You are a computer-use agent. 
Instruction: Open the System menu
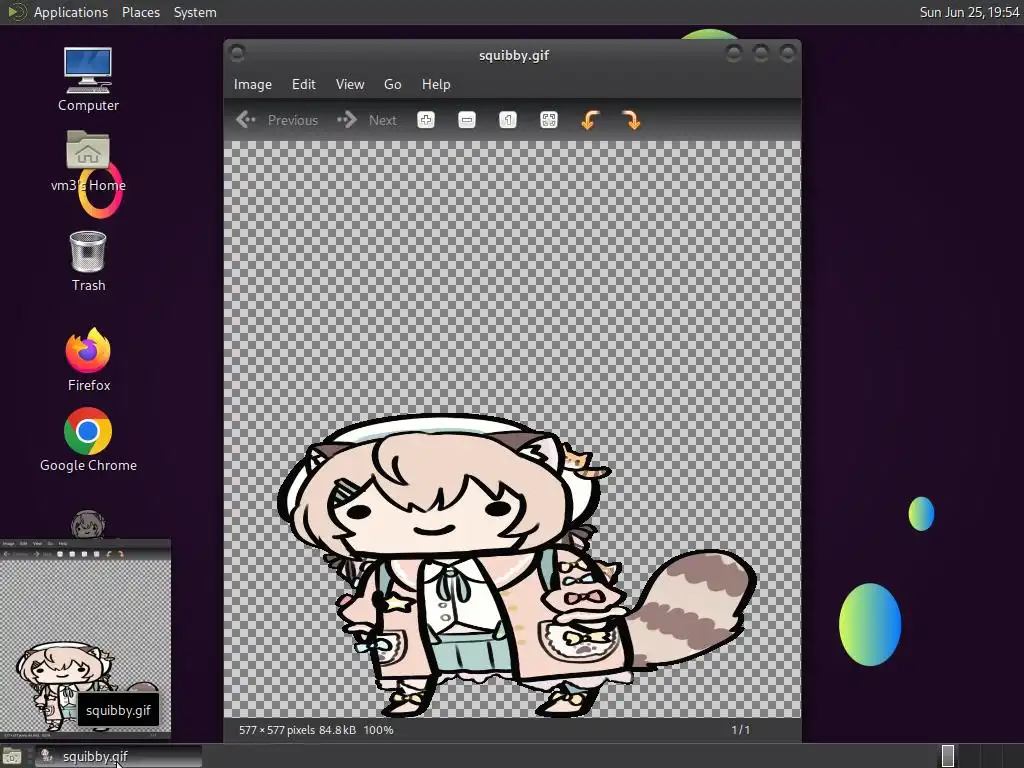pos(195,12)
